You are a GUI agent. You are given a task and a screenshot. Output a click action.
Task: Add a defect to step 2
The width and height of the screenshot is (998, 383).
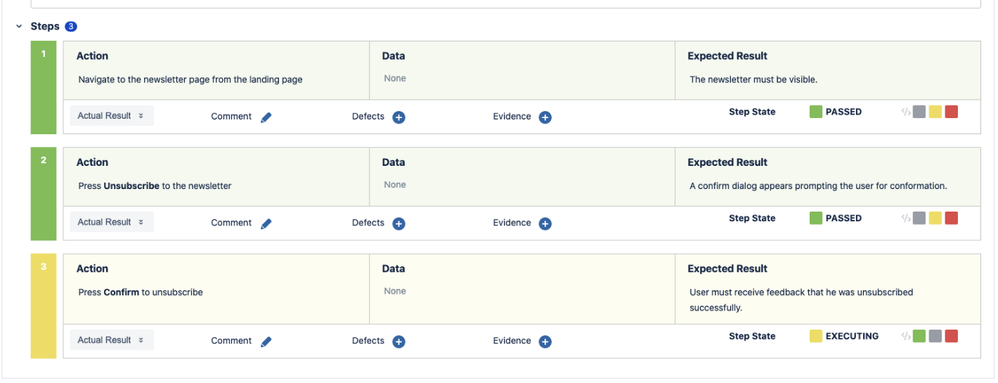399,223
